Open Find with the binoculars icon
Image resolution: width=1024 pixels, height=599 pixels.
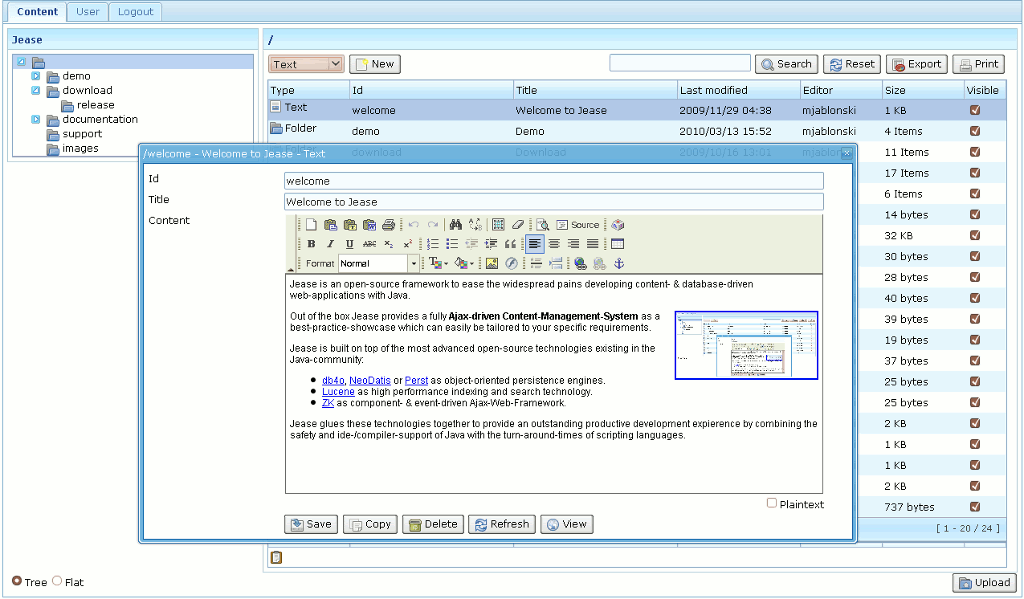[x=456, y=225]
